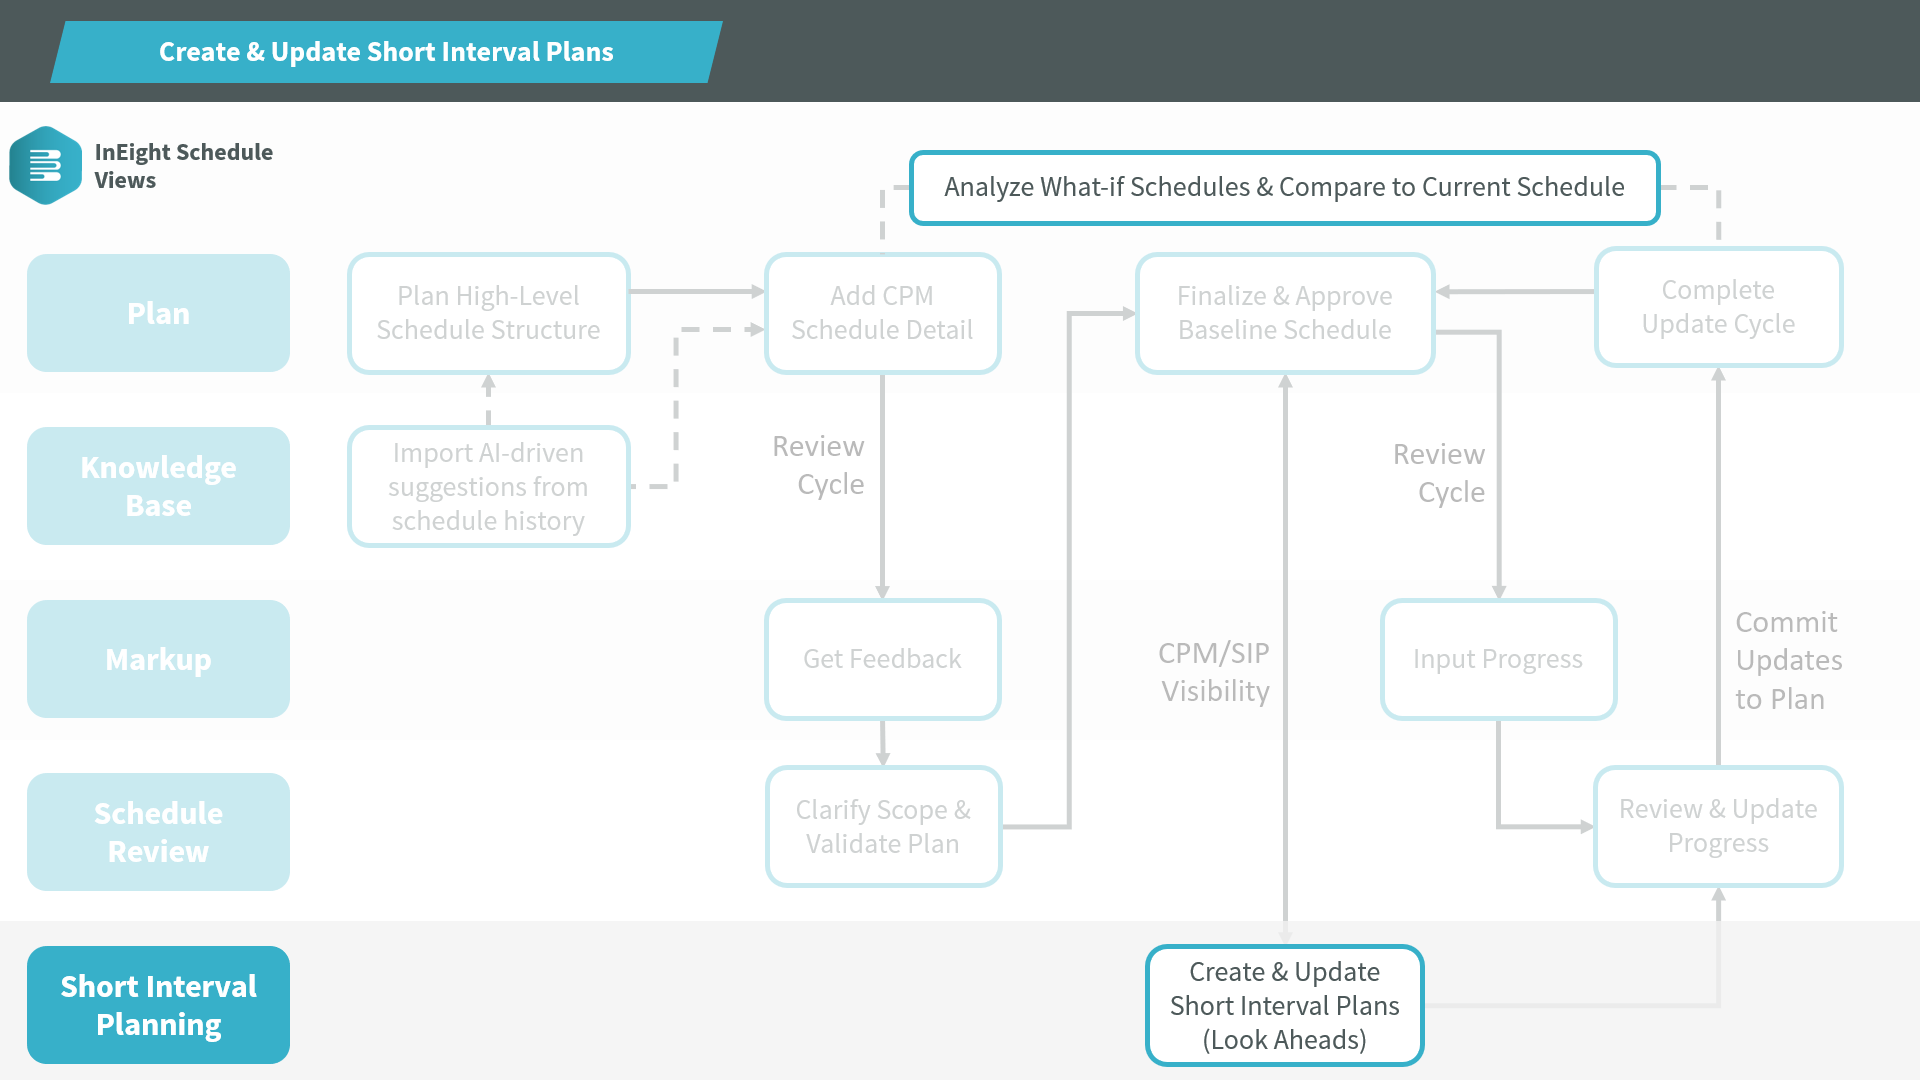This screenshot has height=1080, width=1920.
Task: Open Create & Update Short Interval Plans step
Action: click(1284, 1005)
